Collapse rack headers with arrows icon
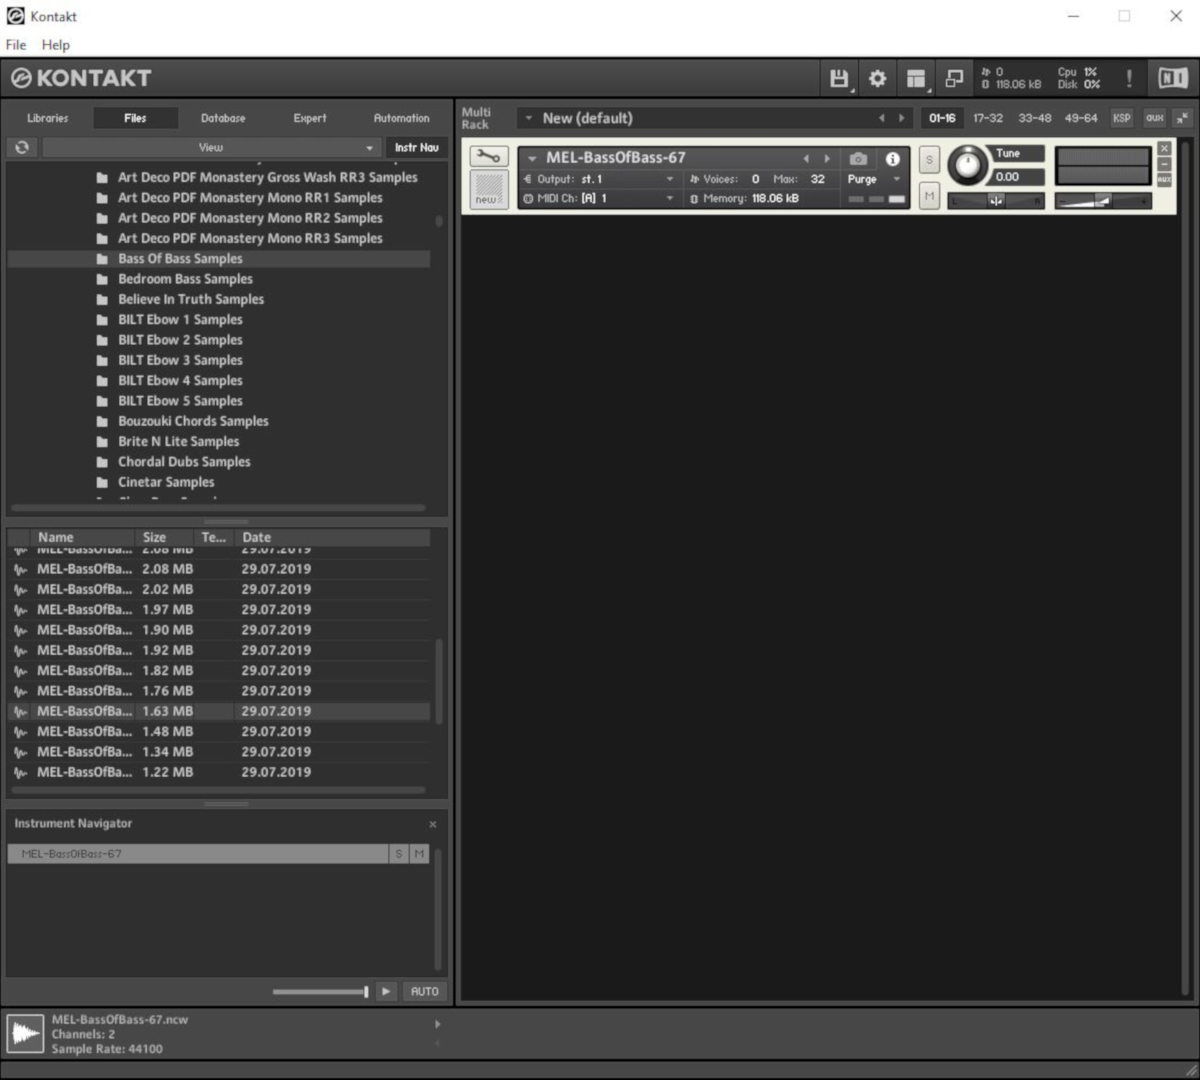The height and width of the screenshot is (1080, 1200). coord(1183,118)
